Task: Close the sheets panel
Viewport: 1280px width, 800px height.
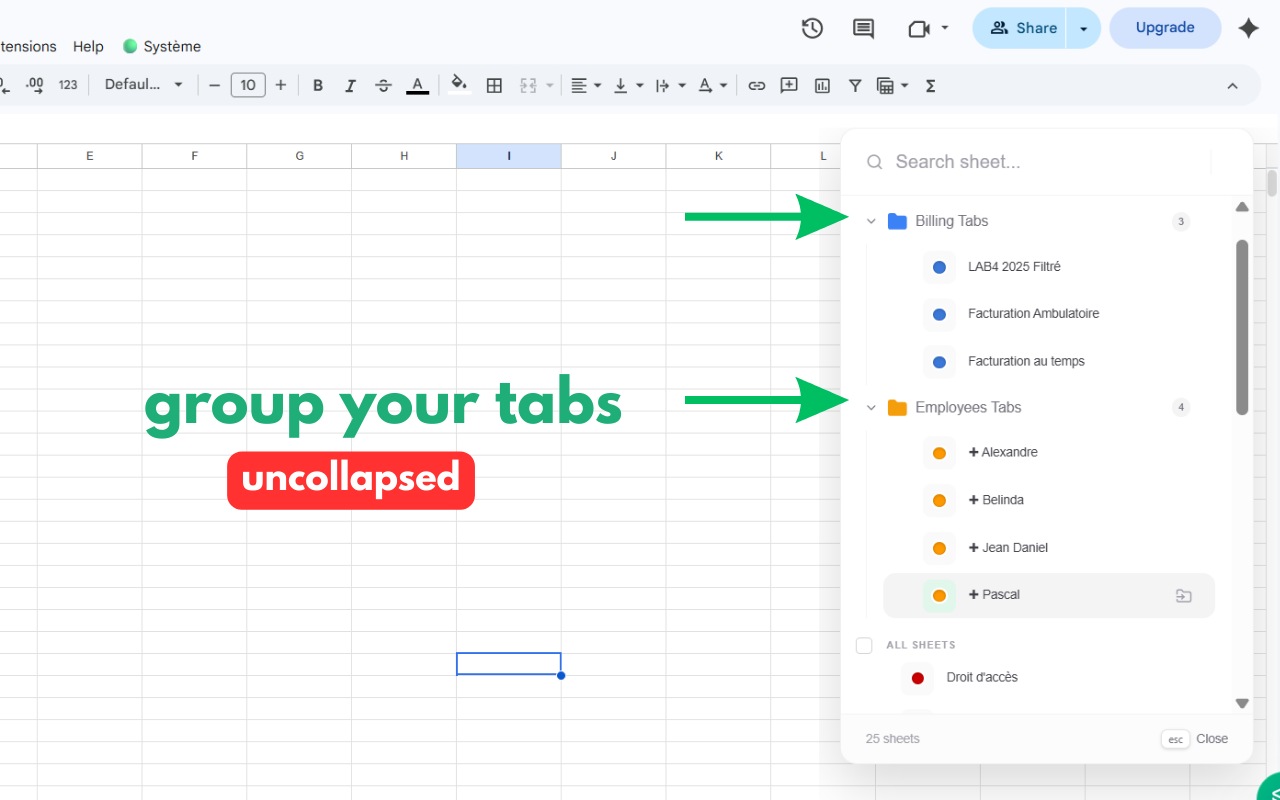Action: click(x=1212, y=738)
